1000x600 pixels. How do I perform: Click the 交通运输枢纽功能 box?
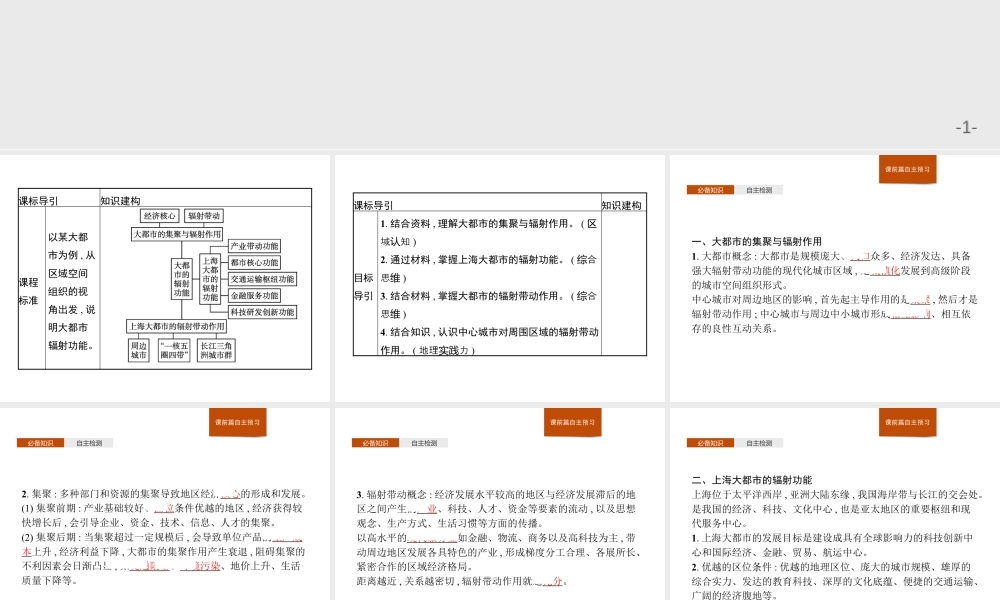tap(263, 279)
